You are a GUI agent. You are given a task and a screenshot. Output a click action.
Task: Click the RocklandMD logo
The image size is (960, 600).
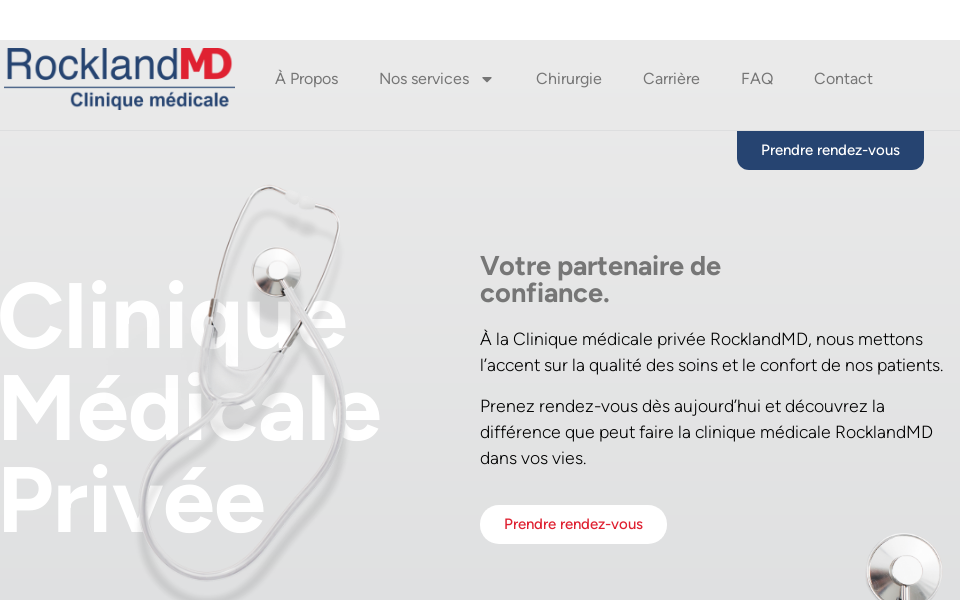tap(119, 78)
